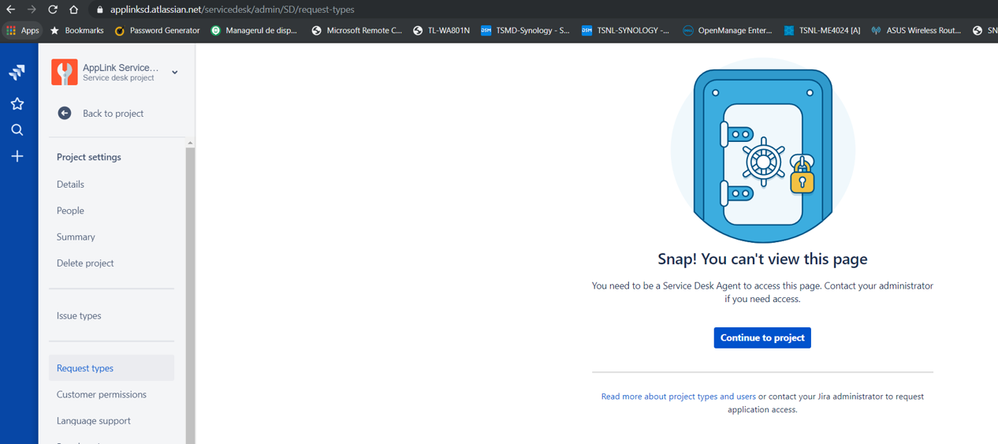Go to browser home page icon

coord(74,10)
